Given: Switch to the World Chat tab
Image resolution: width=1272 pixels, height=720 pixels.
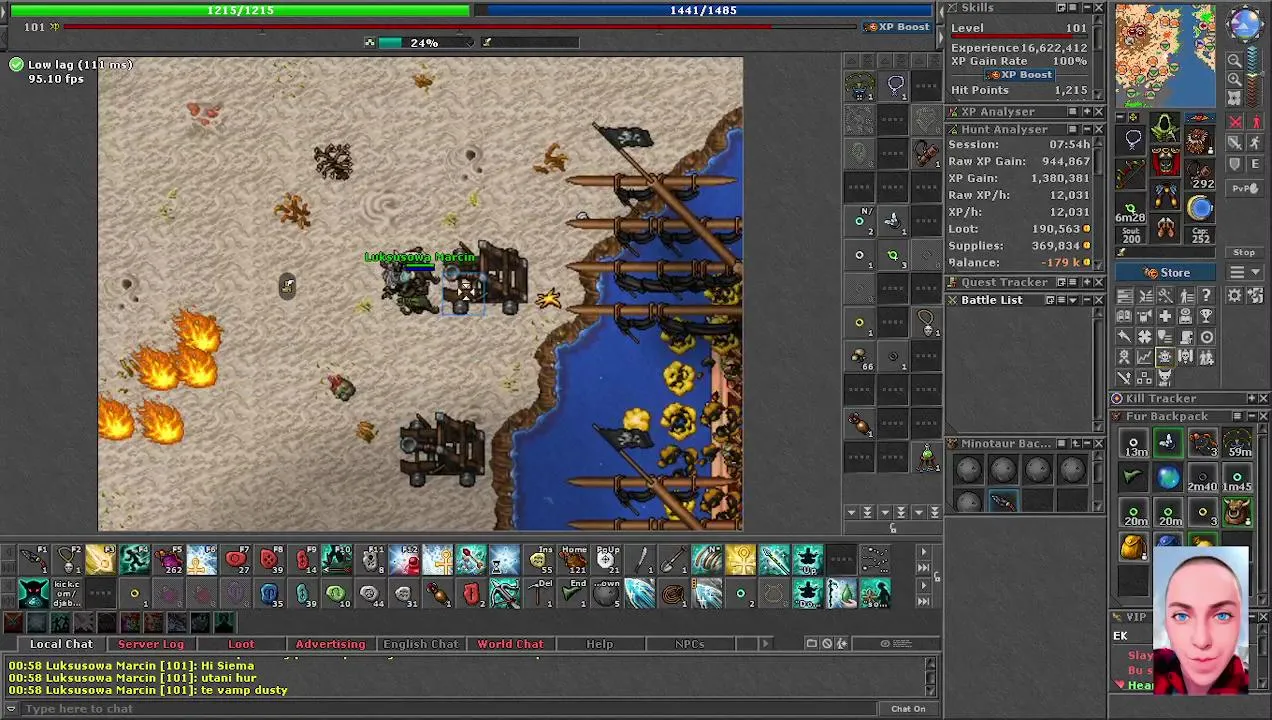Looking at the screenshot, I should (510, 645).
